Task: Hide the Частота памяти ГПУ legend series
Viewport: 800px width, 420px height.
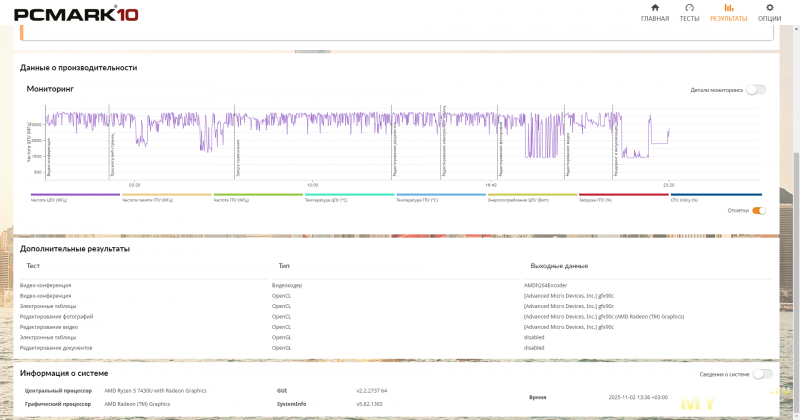Action: (166, 198)
